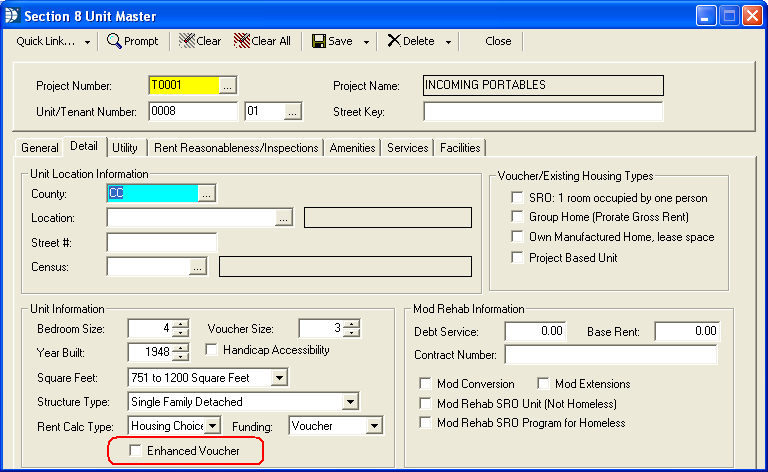Expand the Delete dropdown arrow
The width and height of the screenshot is (768, 472).
[x=448, y=42]
